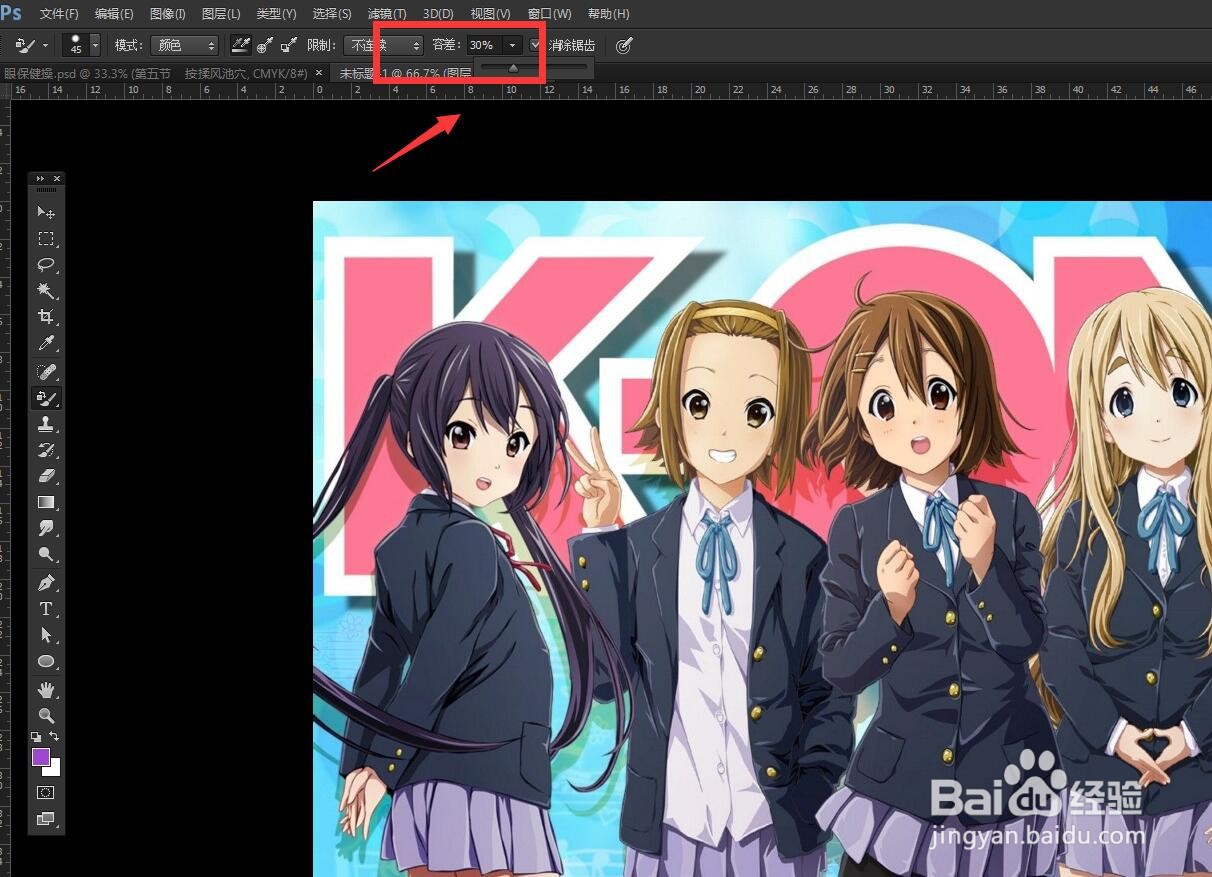Open the 图层(L) menu

pos(221,14)
